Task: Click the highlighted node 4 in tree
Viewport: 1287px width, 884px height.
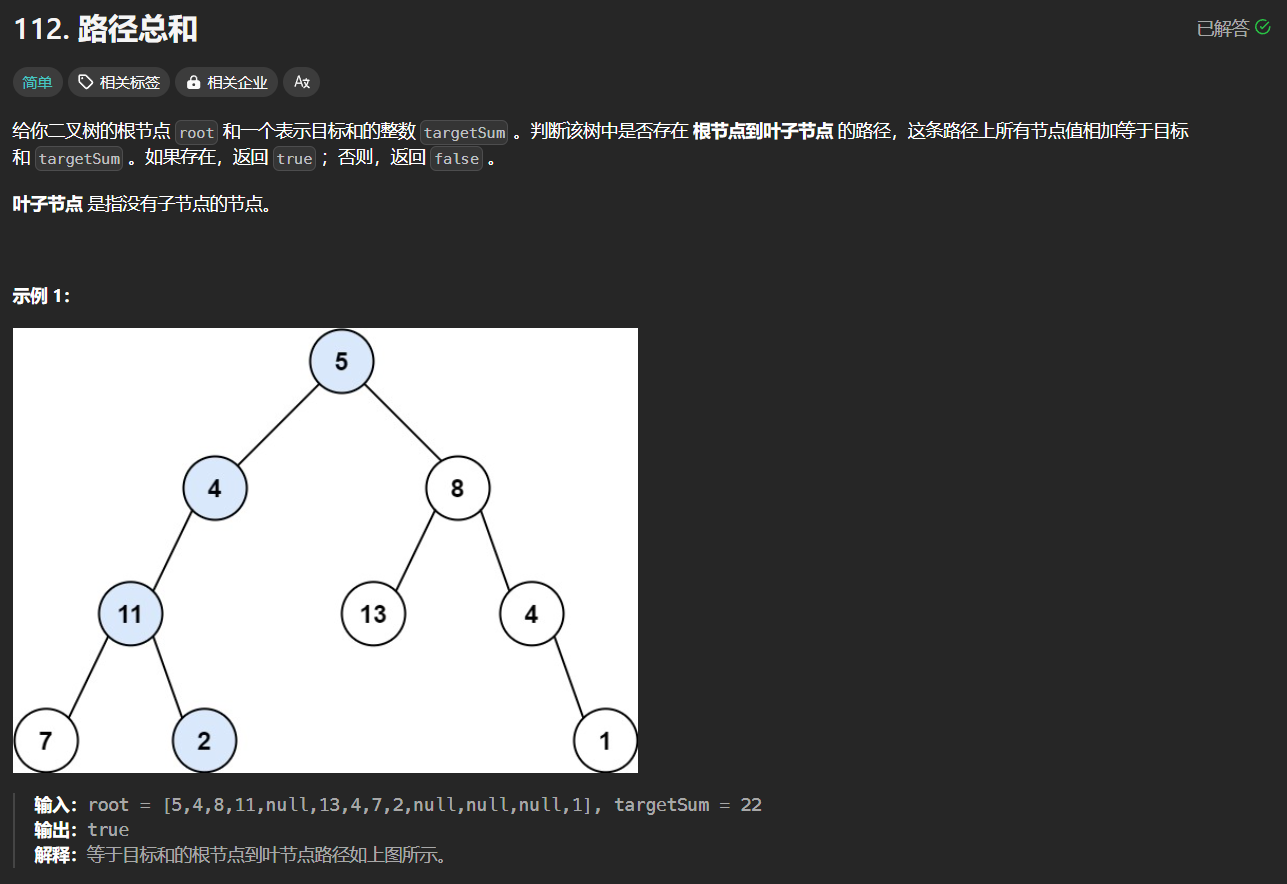Action: 215,488
